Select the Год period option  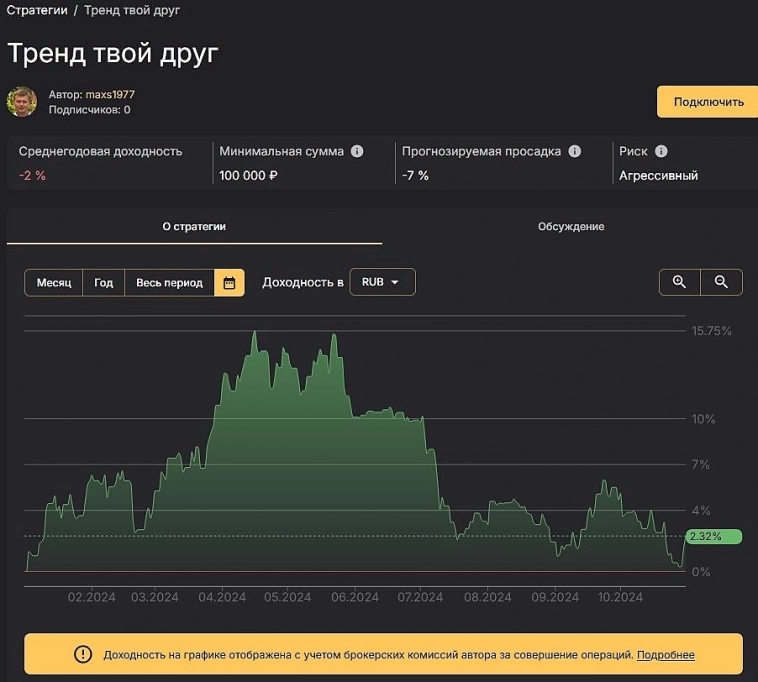pos(104,283)
